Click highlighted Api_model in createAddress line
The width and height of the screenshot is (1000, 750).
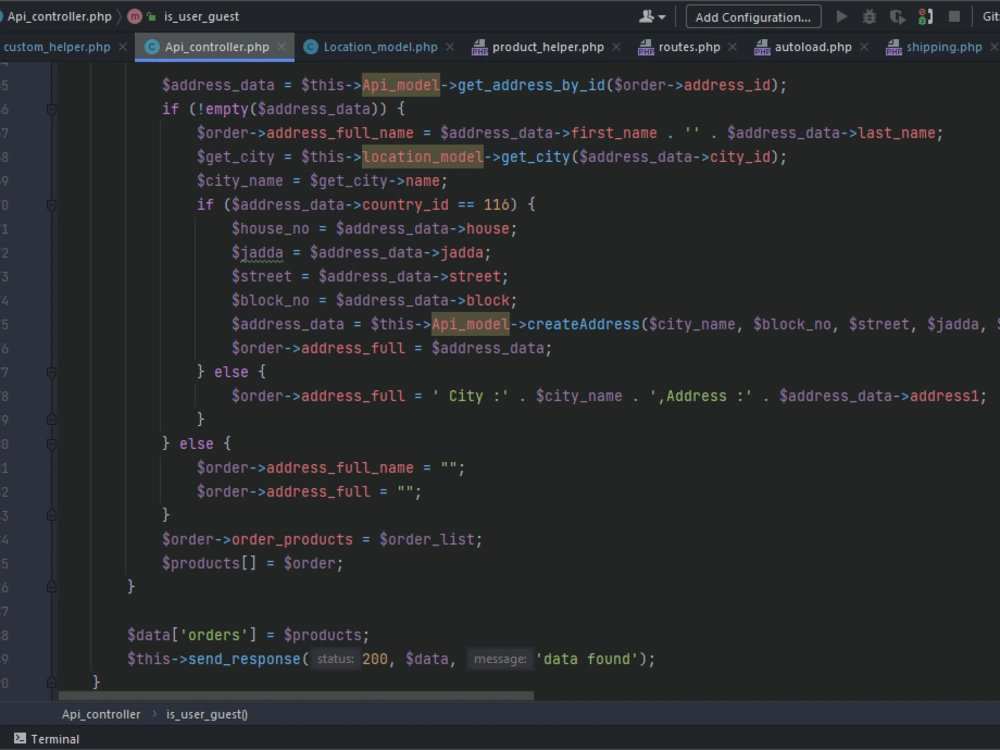(x=470, y=324)
